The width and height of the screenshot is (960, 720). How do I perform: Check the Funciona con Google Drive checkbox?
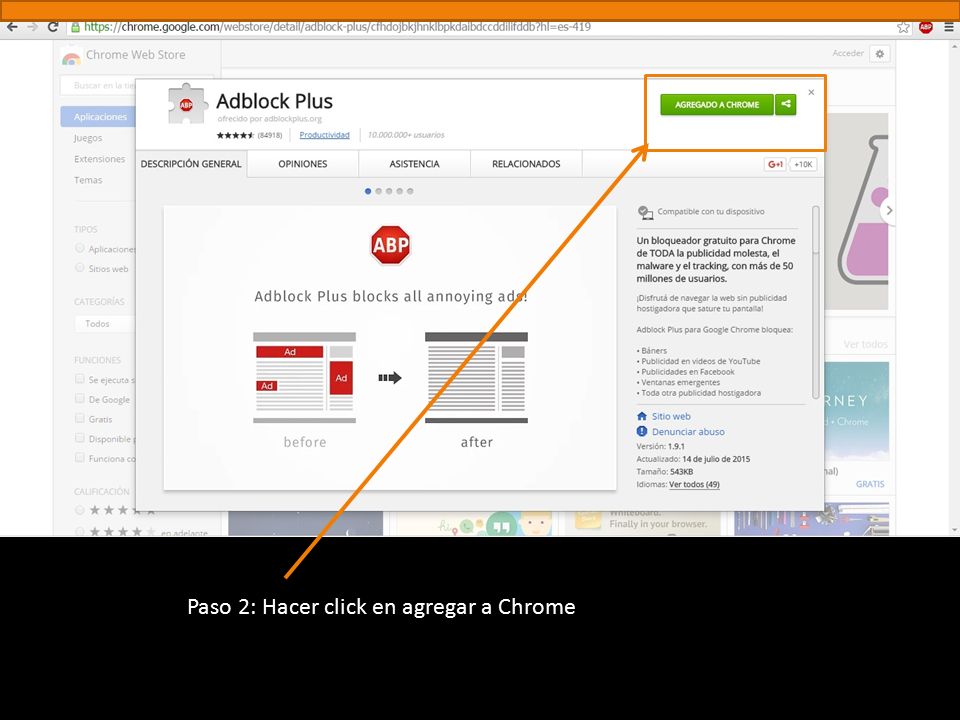coord(80,457)
